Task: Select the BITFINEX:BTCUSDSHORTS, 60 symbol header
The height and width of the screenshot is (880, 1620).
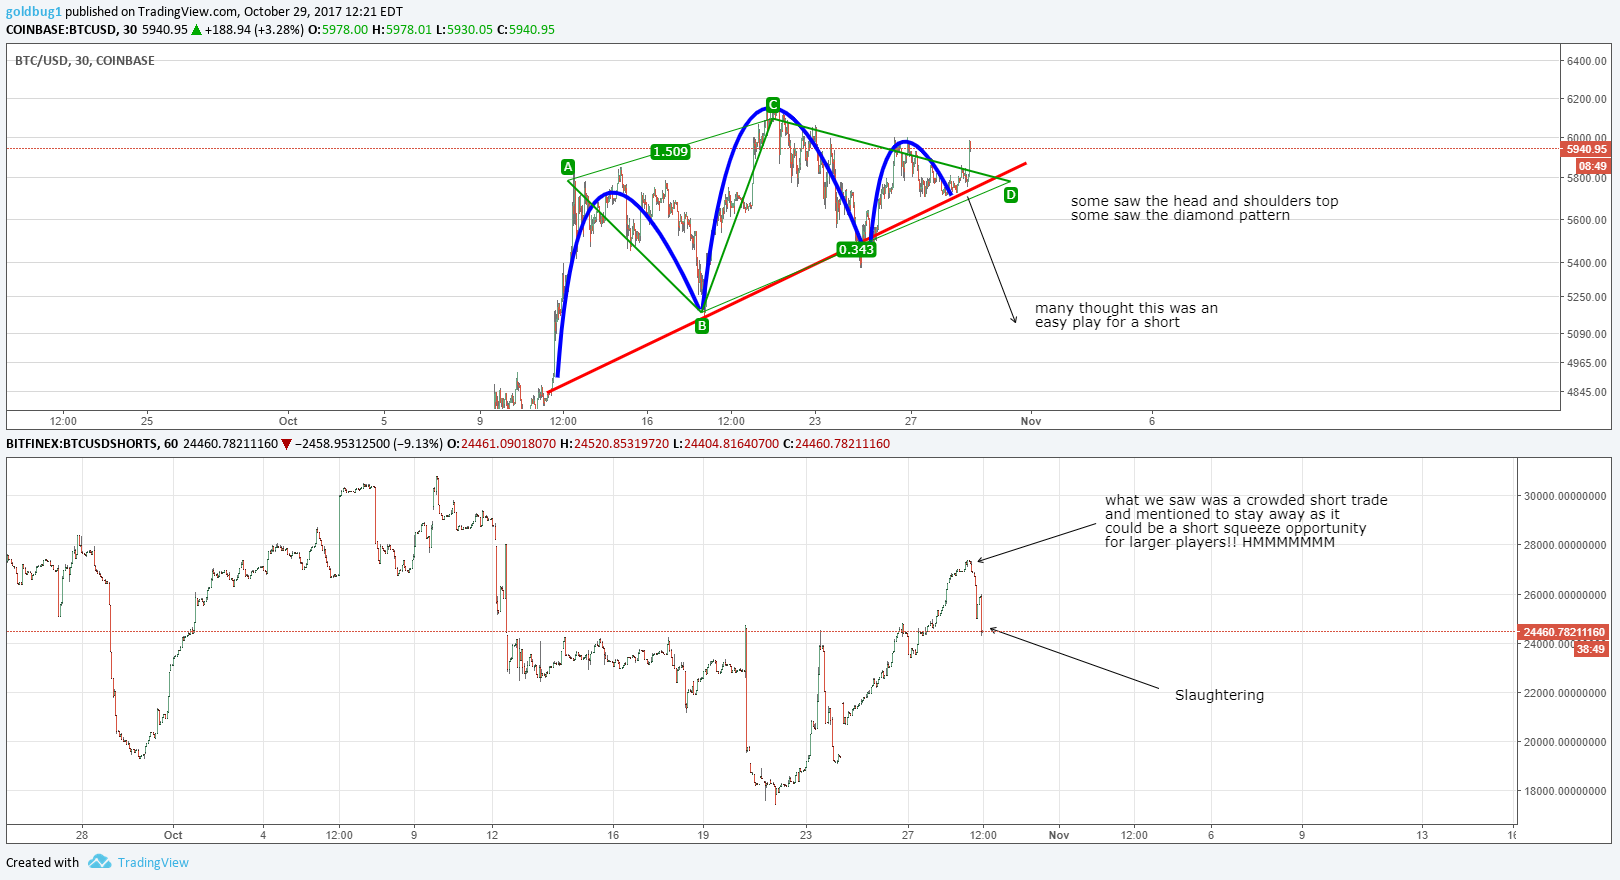Action: 92,444
